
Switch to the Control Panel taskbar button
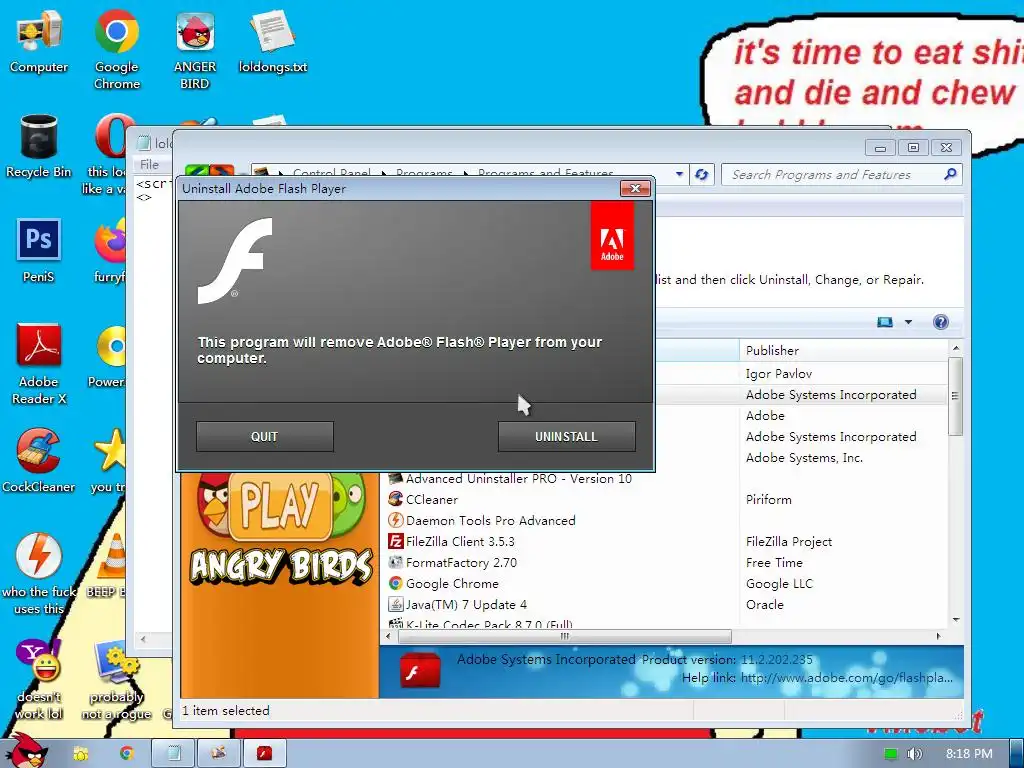(x=219, y=753)
